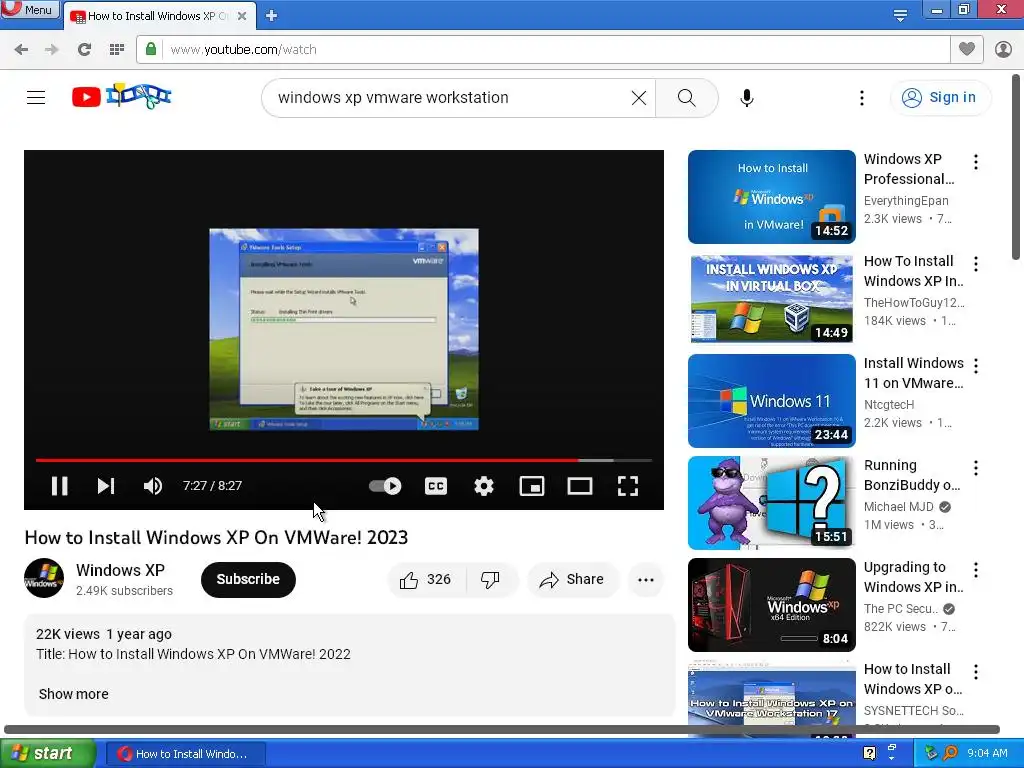Click the secure lock icon in address bar
1024x768 pixels.
point(151,49)
